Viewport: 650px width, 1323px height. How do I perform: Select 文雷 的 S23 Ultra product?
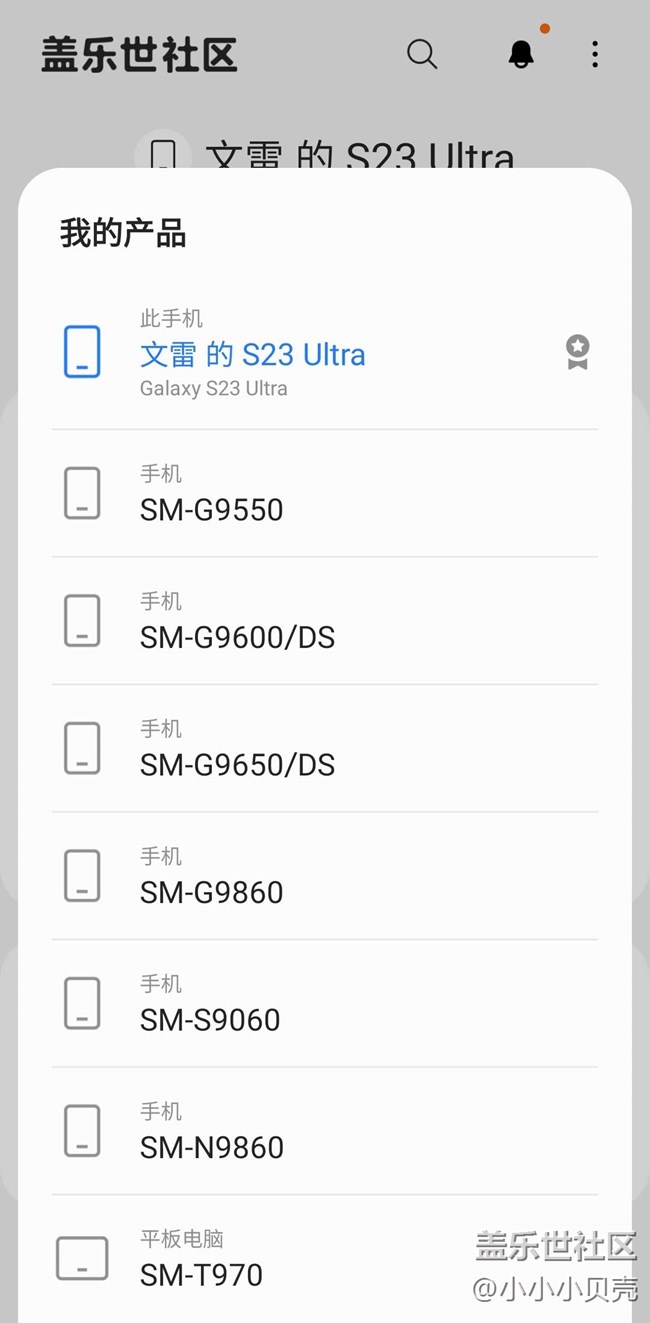tap(252, 355)
